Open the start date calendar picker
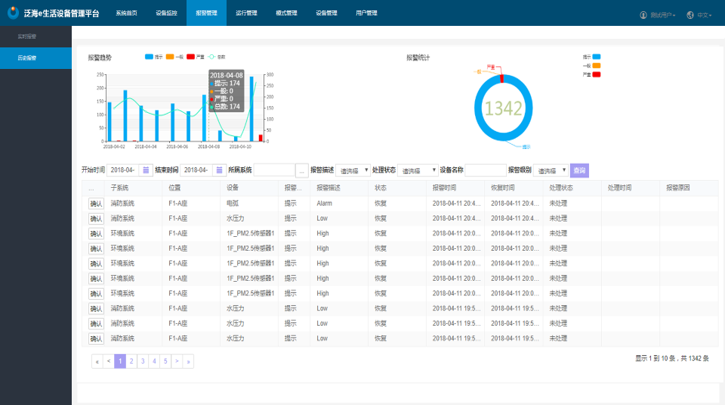 click(146, 170)
